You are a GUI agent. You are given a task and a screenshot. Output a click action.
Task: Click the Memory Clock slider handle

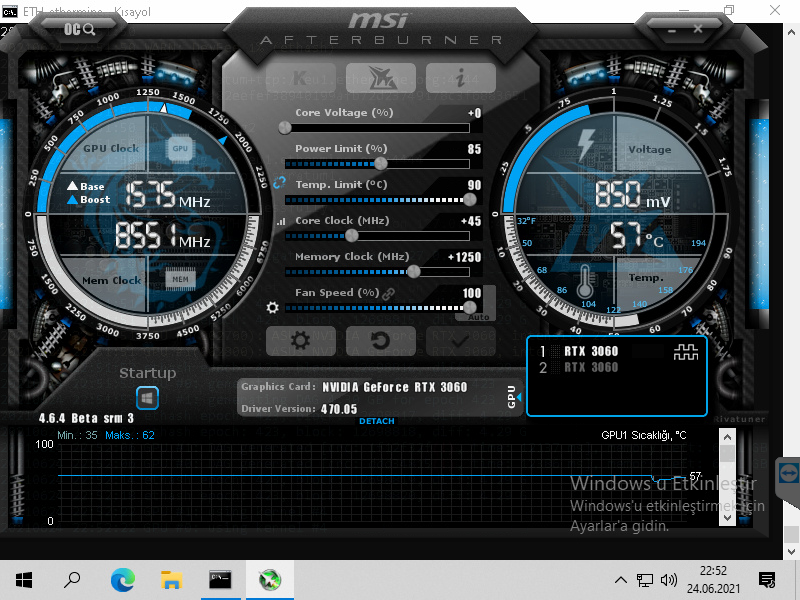click(x=414, y=271)
